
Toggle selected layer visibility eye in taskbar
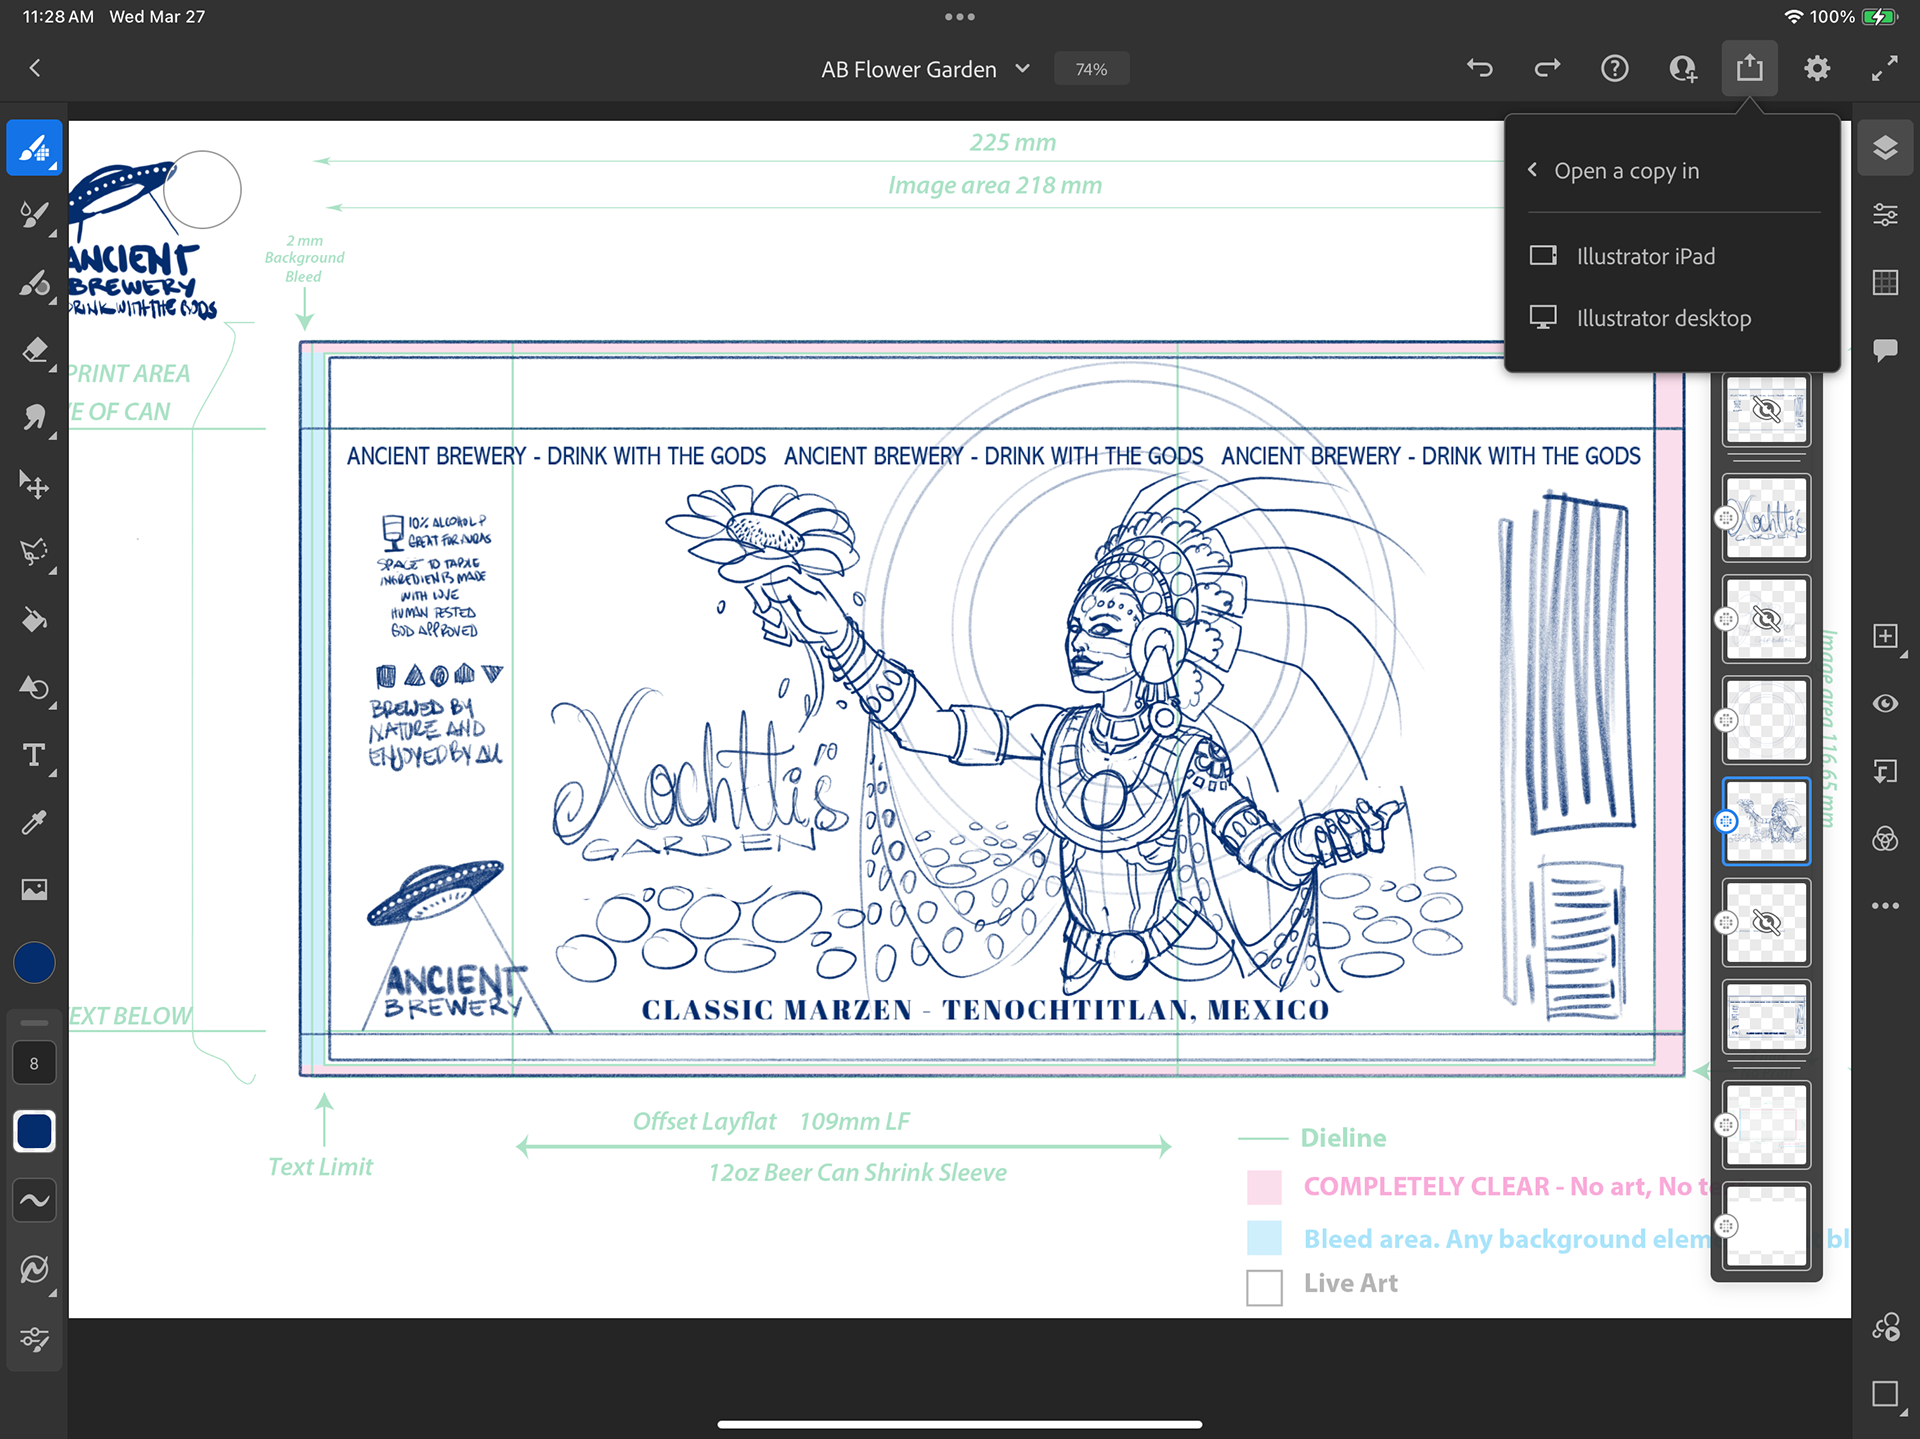[1885, 704]
